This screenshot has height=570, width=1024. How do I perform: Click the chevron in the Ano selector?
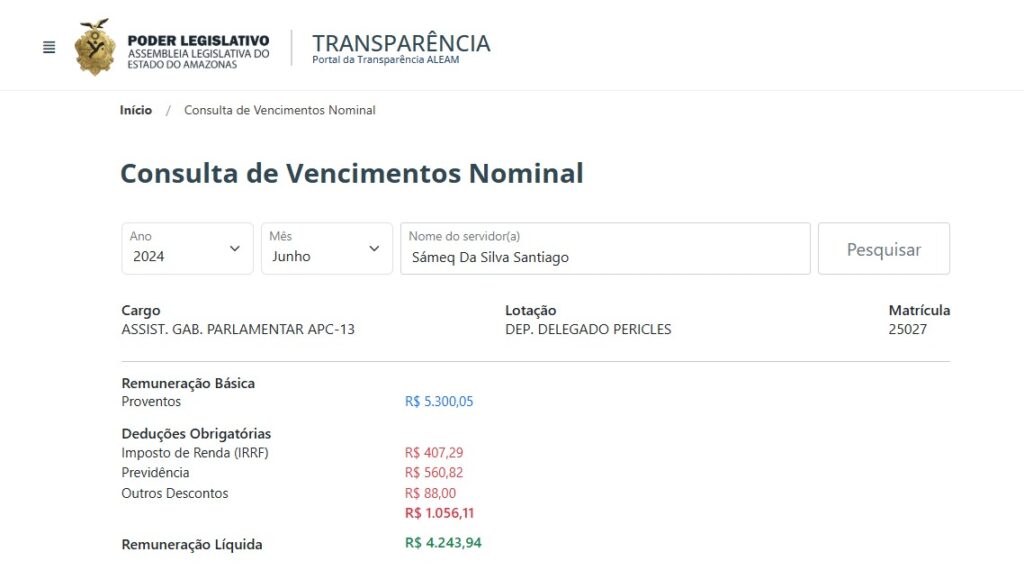click(234, 249)
